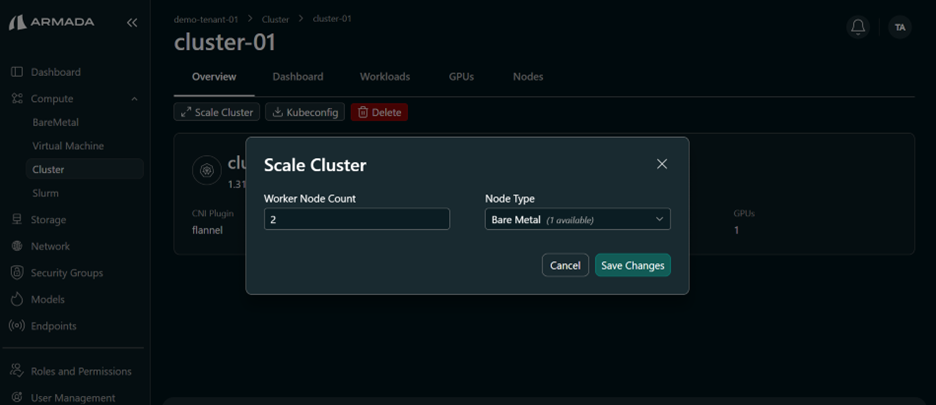Open the Workloads tab
Viewport: 936px width, 405px height.
[385, 76]
